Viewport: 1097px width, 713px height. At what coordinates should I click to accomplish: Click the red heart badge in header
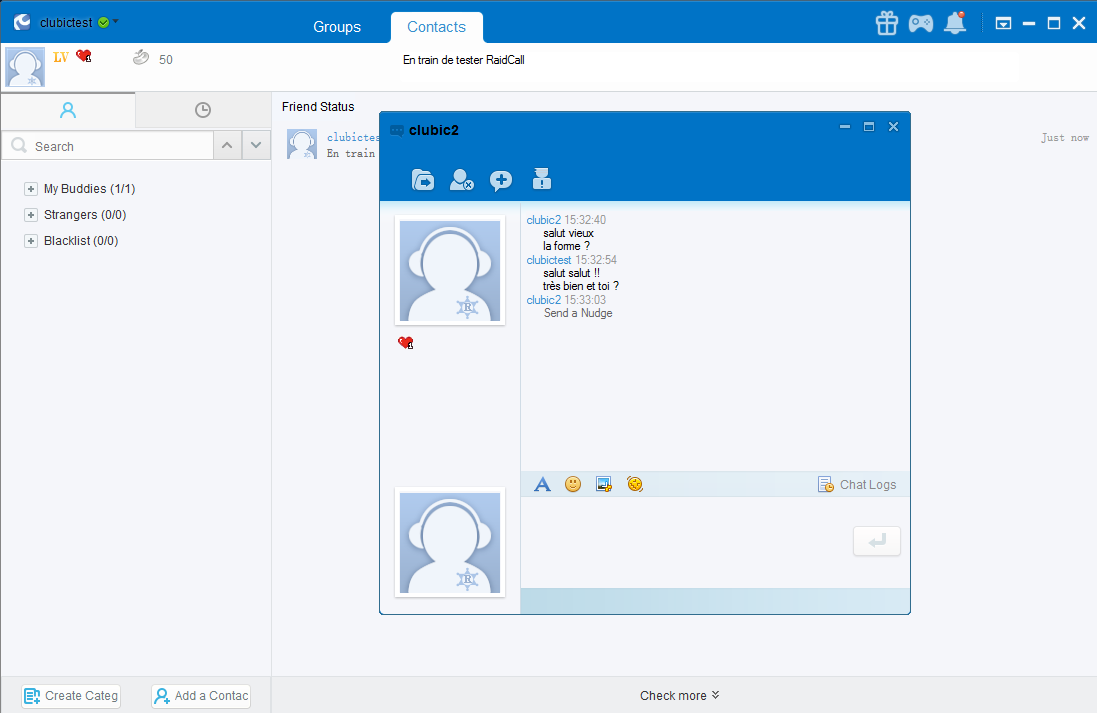(x=84, y=56)
